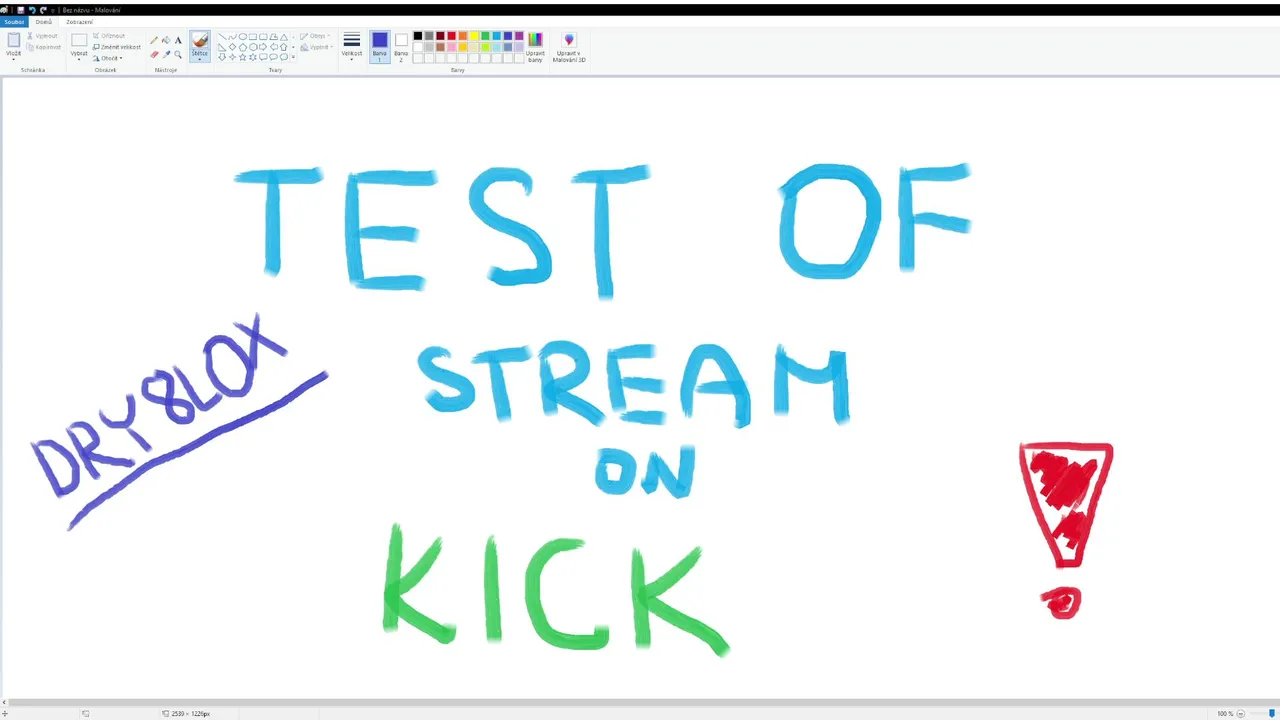Choose the diamond shape
Viewport: 1280px width, 720px height.
(232, 47)
